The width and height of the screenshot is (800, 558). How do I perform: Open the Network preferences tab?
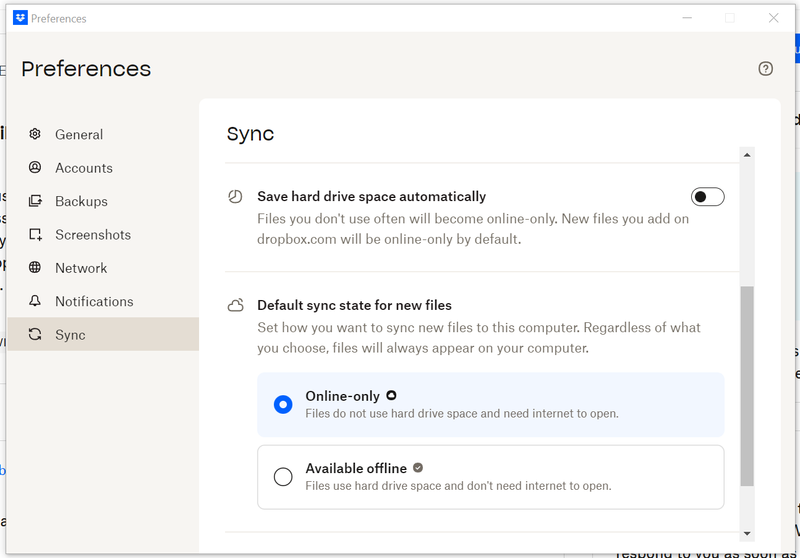[81, 268]
